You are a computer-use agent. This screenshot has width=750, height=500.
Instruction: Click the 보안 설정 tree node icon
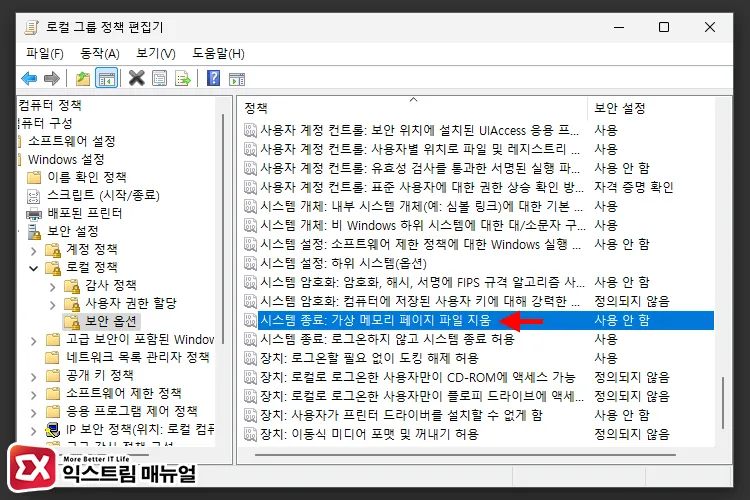click(x=34, y=232)
